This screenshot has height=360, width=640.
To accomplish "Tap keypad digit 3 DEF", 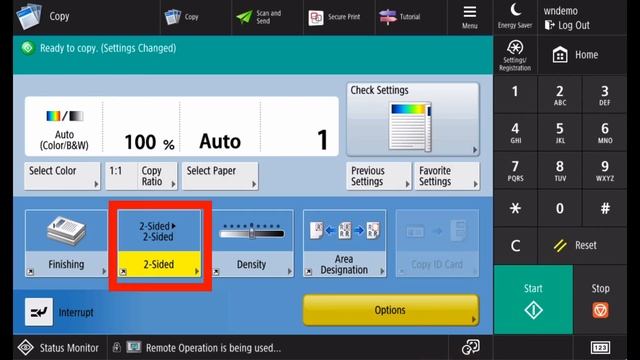I will (604, 94).
